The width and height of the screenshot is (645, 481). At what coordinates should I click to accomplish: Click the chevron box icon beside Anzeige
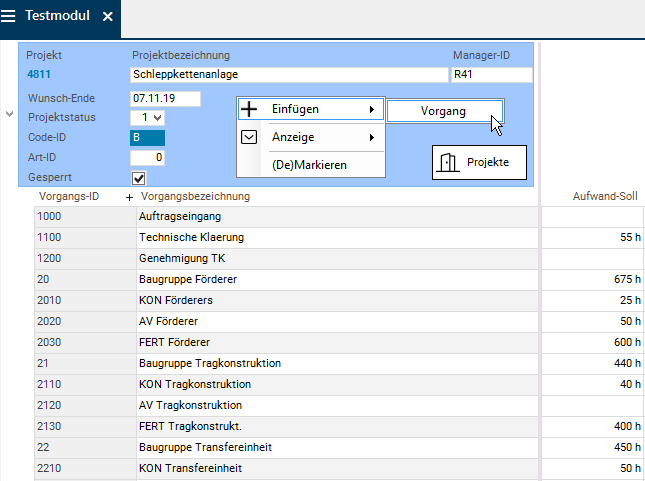coord(249,137)
